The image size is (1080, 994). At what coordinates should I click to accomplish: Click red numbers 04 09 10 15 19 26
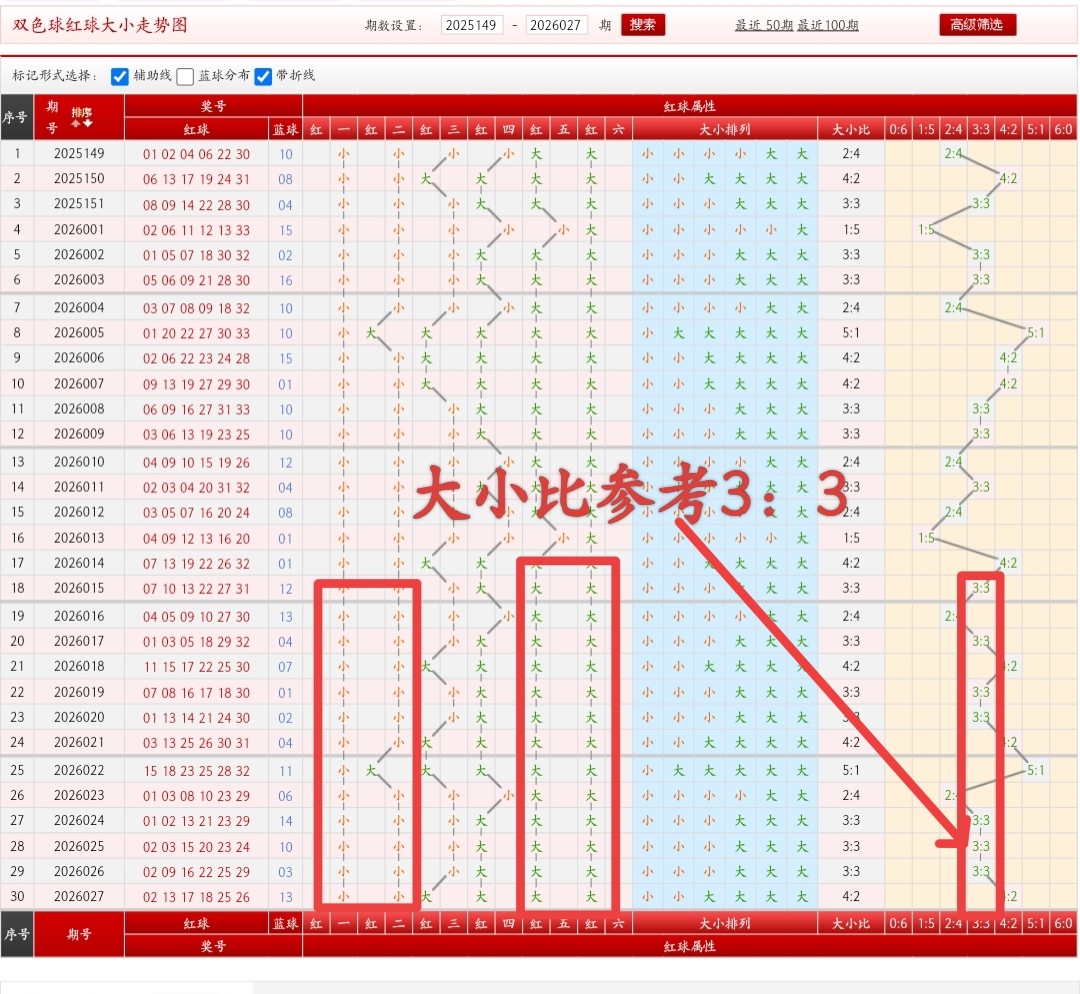click(196, 462)
